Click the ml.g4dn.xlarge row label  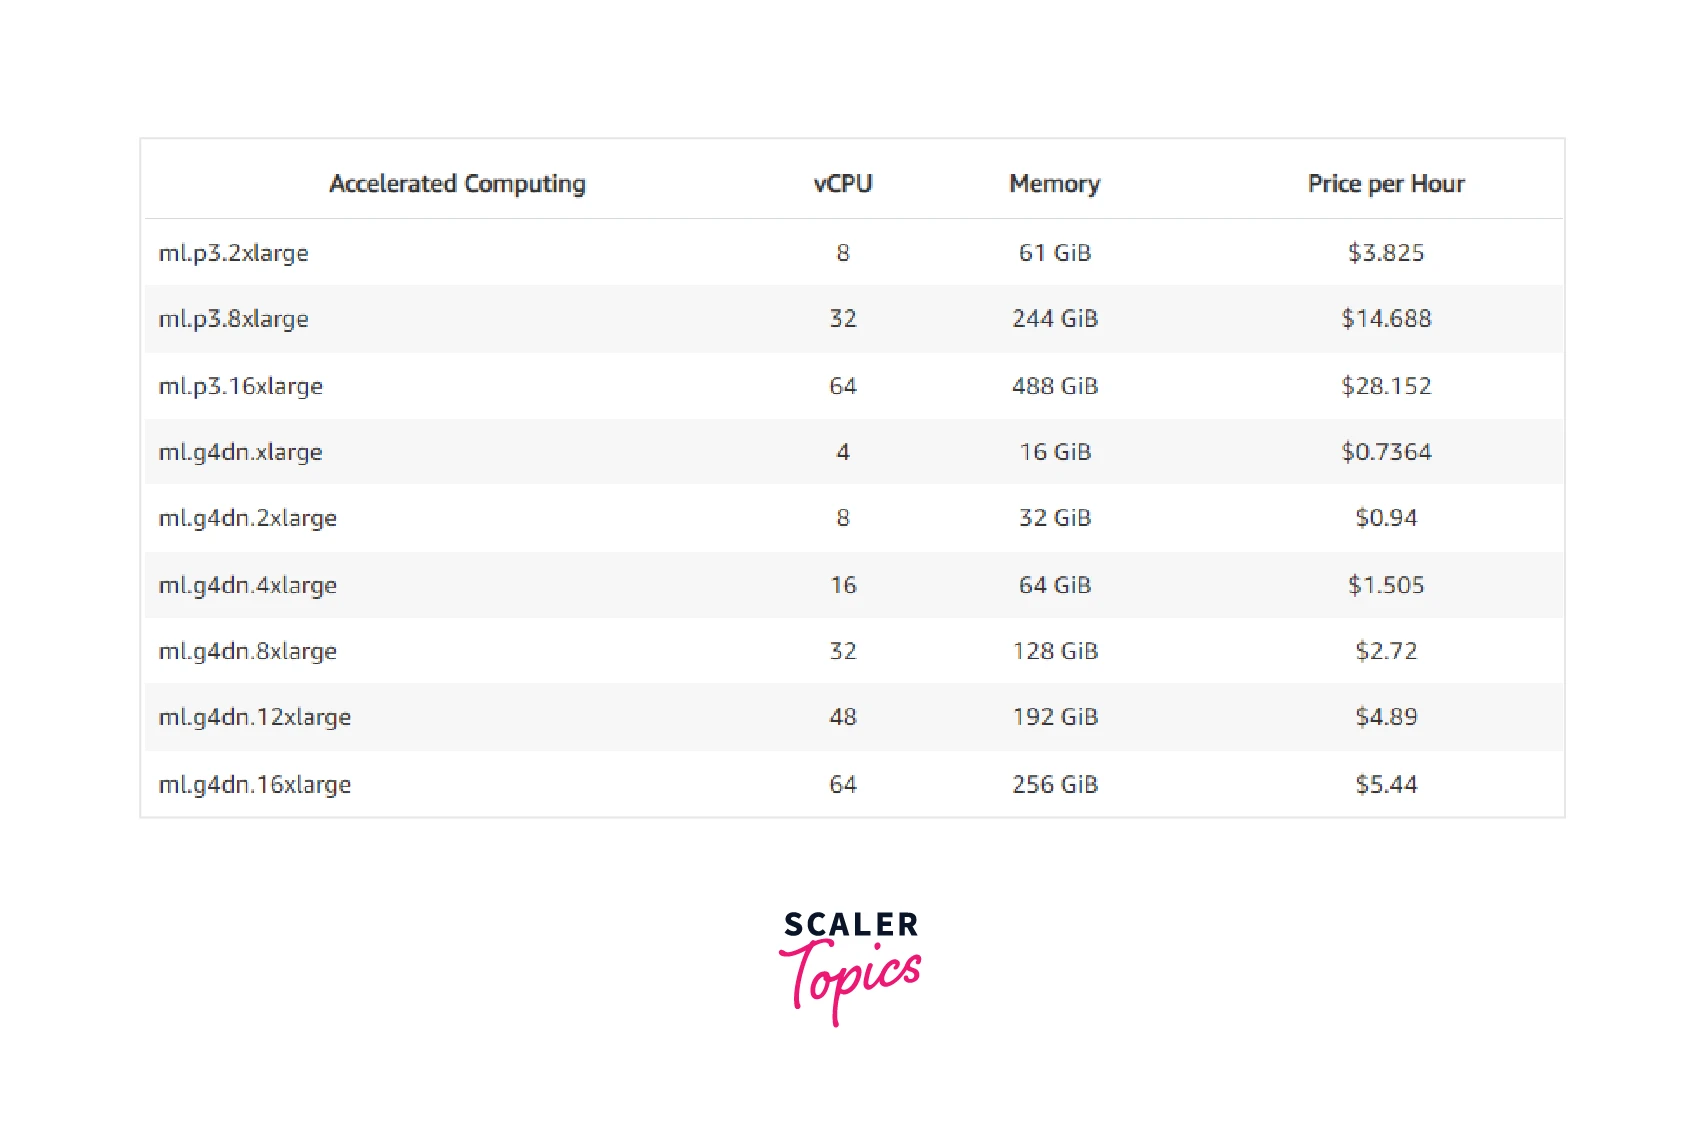240,452
